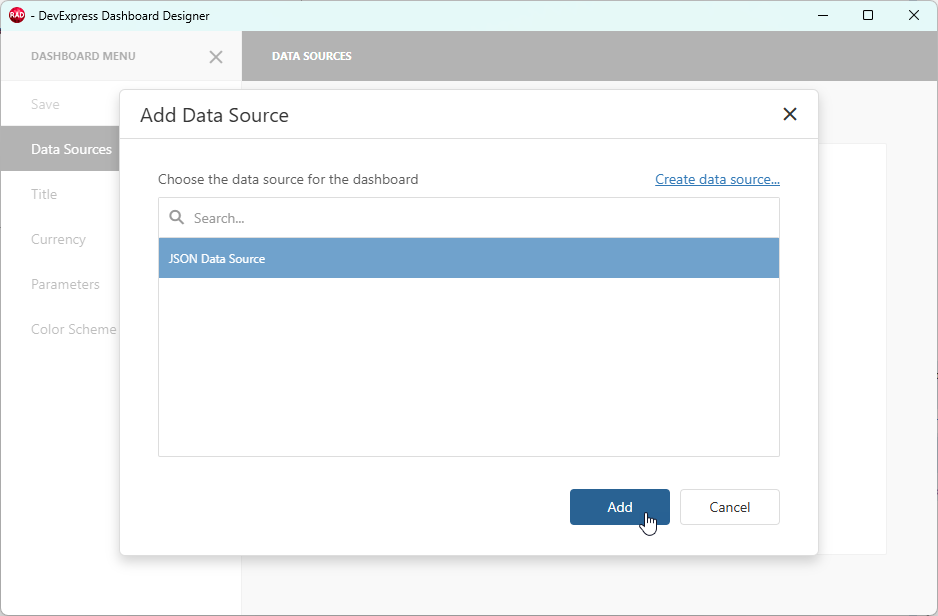Open Parameters from the Dashboard Menu
This screenshot has height=616, width=938.
point(65,284)
